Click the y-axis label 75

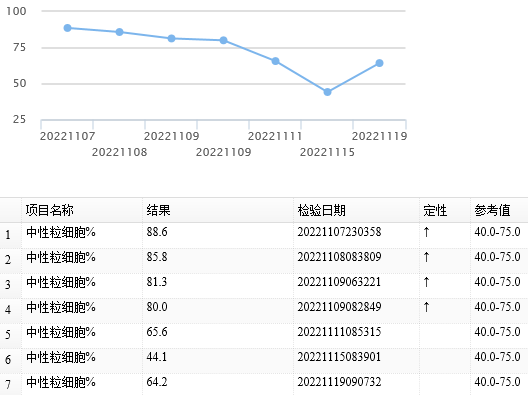coord(20,47)
